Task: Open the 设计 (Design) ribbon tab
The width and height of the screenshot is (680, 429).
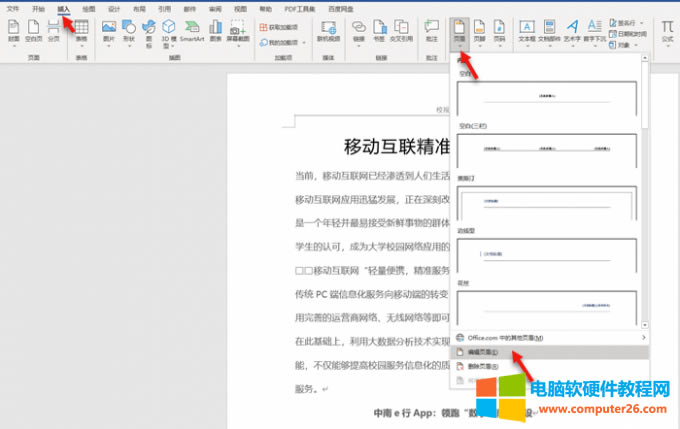Action: click(x=114, y=8)
